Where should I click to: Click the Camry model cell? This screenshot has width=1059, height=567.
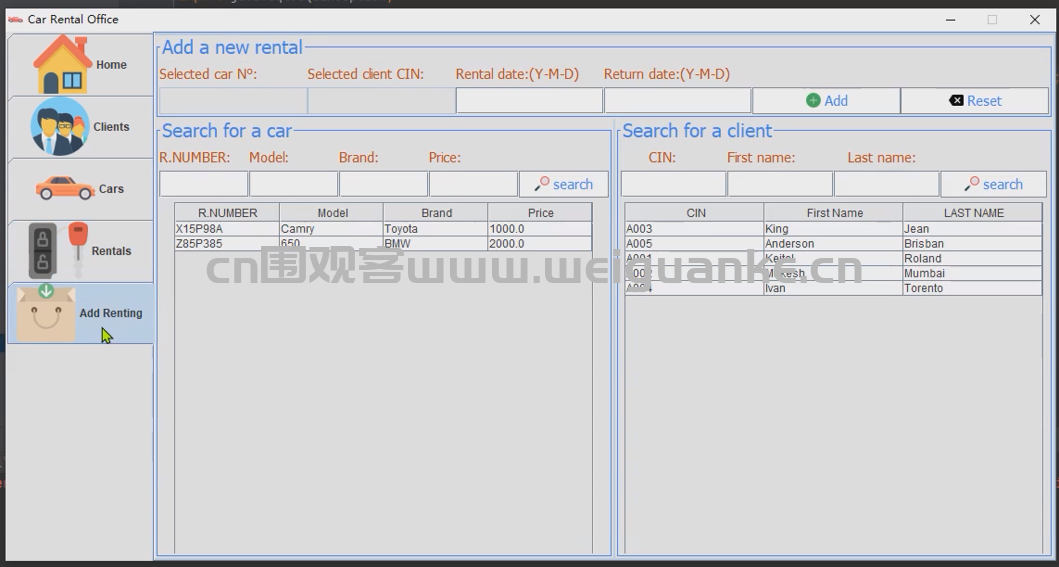(x=332, y=229)
